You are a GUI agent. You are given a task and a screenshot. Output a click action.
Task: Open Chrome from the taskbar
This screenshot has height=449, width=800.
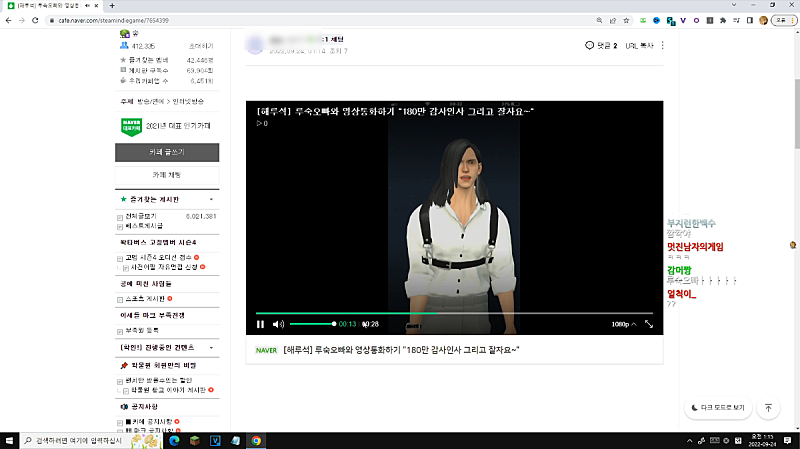coord(256,440)
